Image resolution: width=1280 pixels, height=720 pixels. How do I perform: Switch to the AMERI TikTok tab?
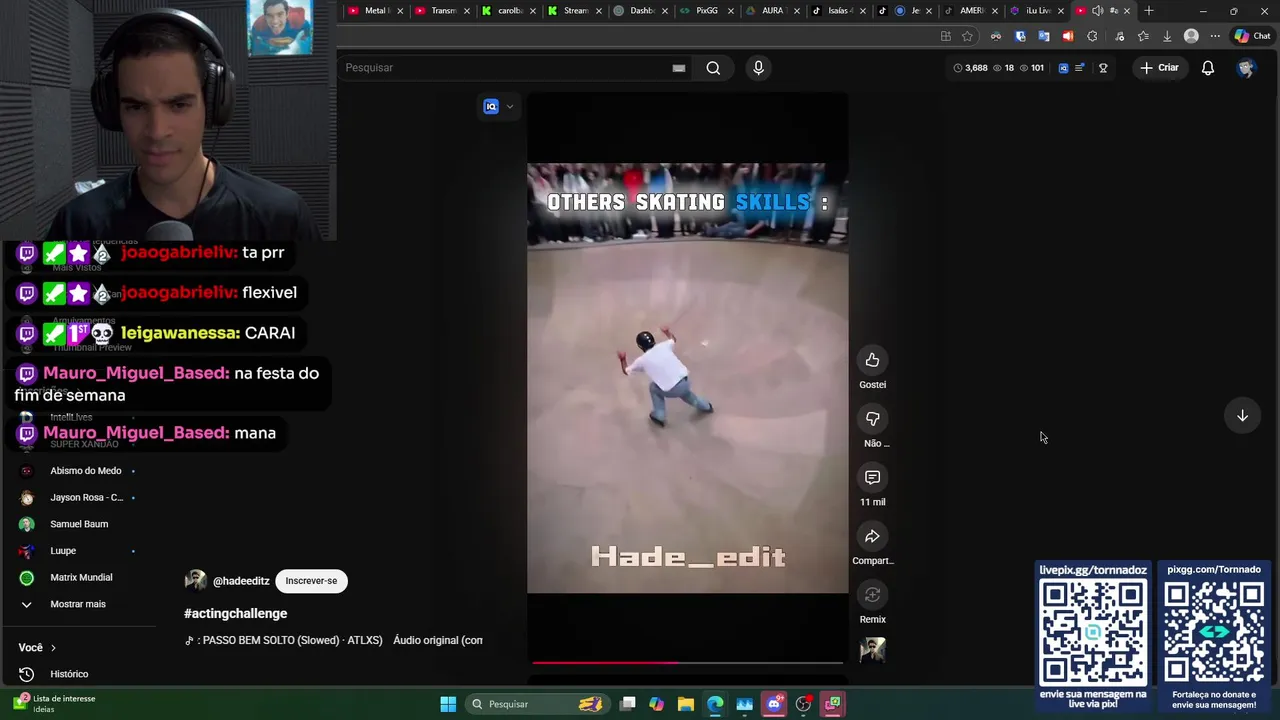[970, 11]
